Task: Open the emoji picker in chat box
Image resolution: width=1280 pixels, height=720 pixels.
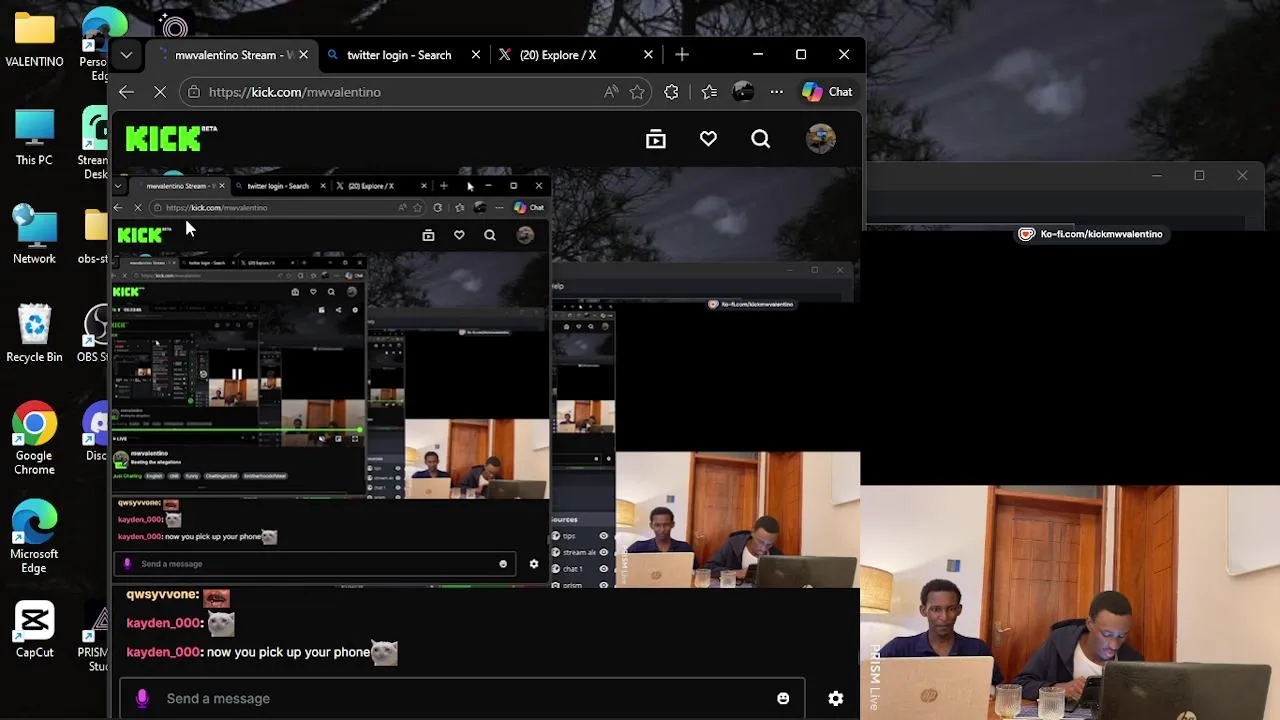Action: (x=783, y=698)
